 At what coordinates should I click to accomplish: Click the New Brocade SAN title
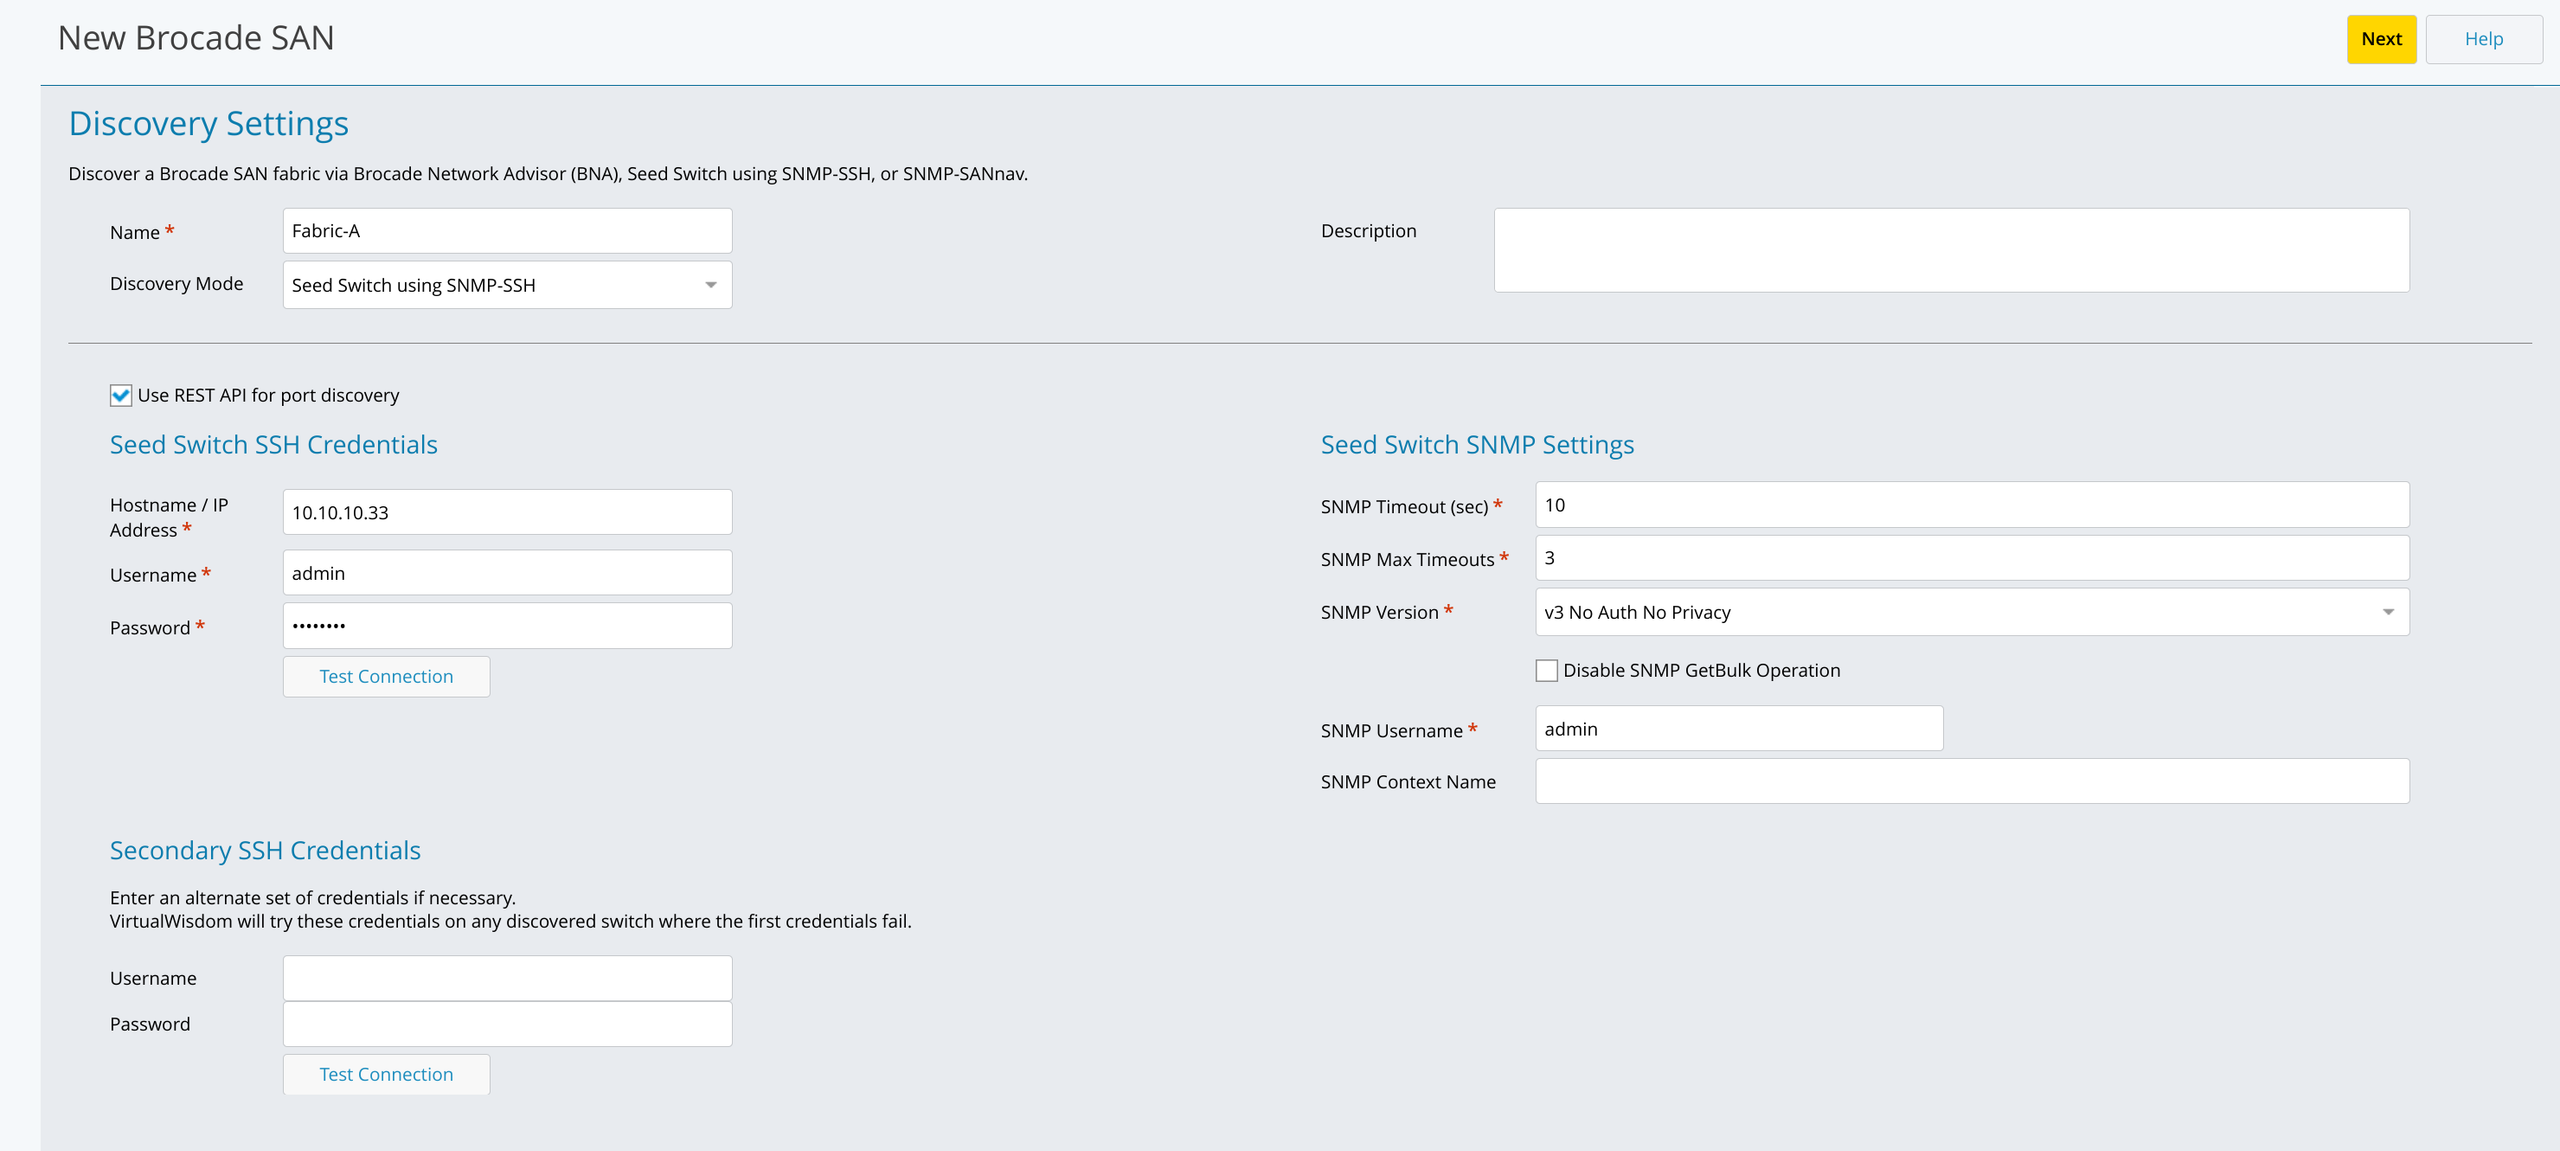pyautogui.click(x=196, y=38)
